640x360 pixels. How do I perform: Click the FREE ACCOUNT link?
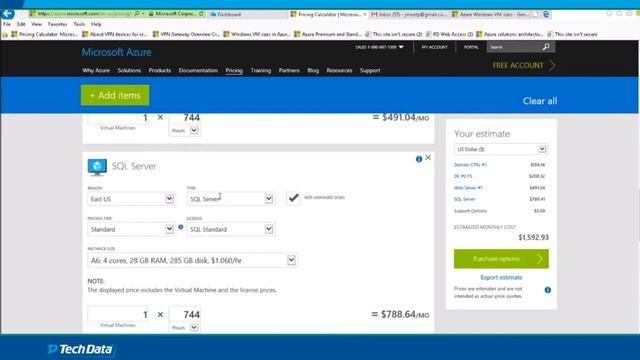click(518, 65)
